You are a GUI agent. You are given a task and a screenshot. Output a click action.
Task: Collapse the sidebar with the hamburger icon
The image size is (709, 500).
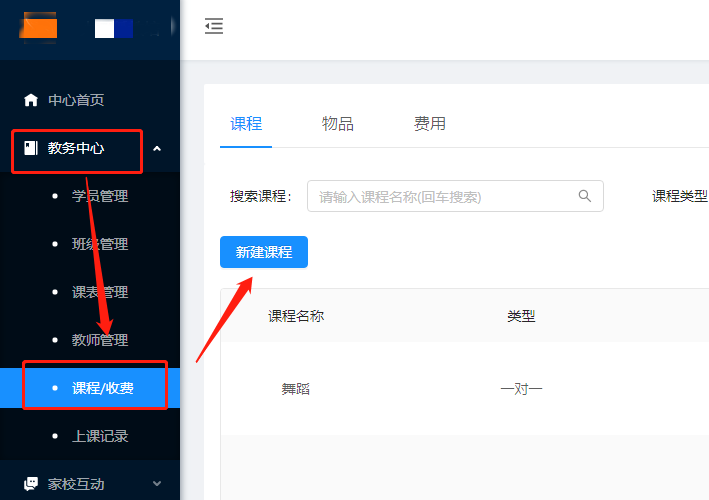click(214, 26)
